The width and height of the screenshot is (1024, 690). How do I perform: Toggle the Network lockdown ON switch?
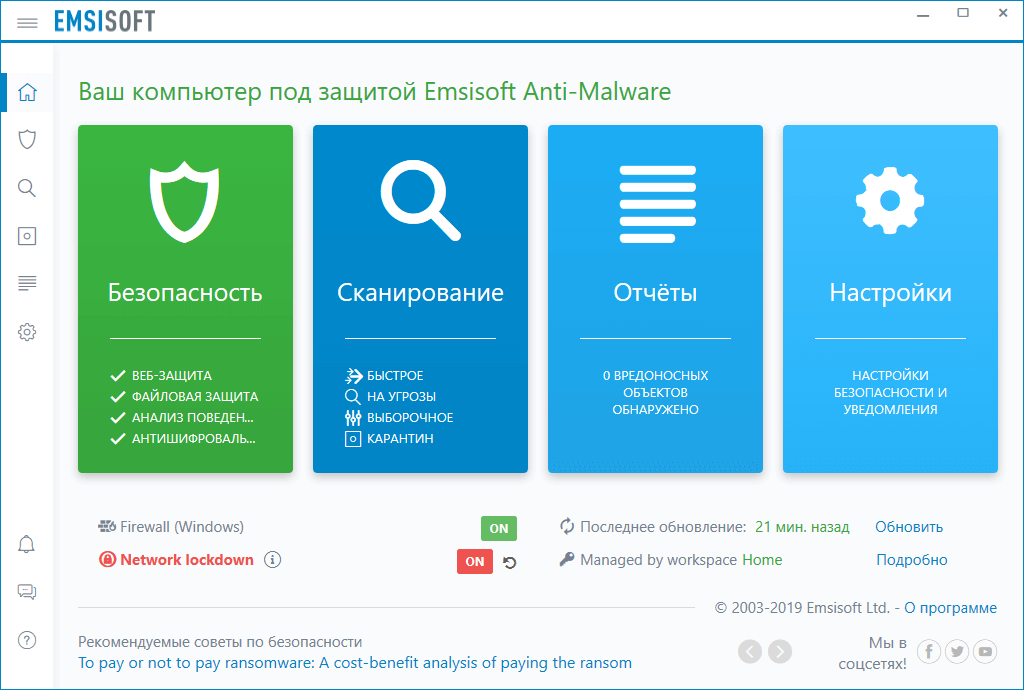point(475,561)
